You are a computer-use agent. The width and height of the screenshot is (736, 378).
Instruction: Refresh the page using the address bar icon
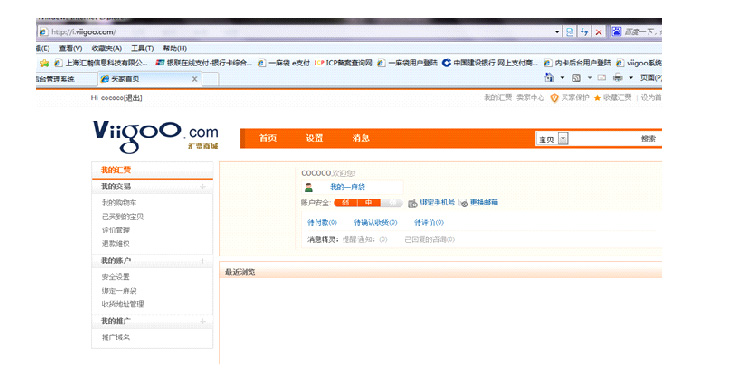(584, 32)
